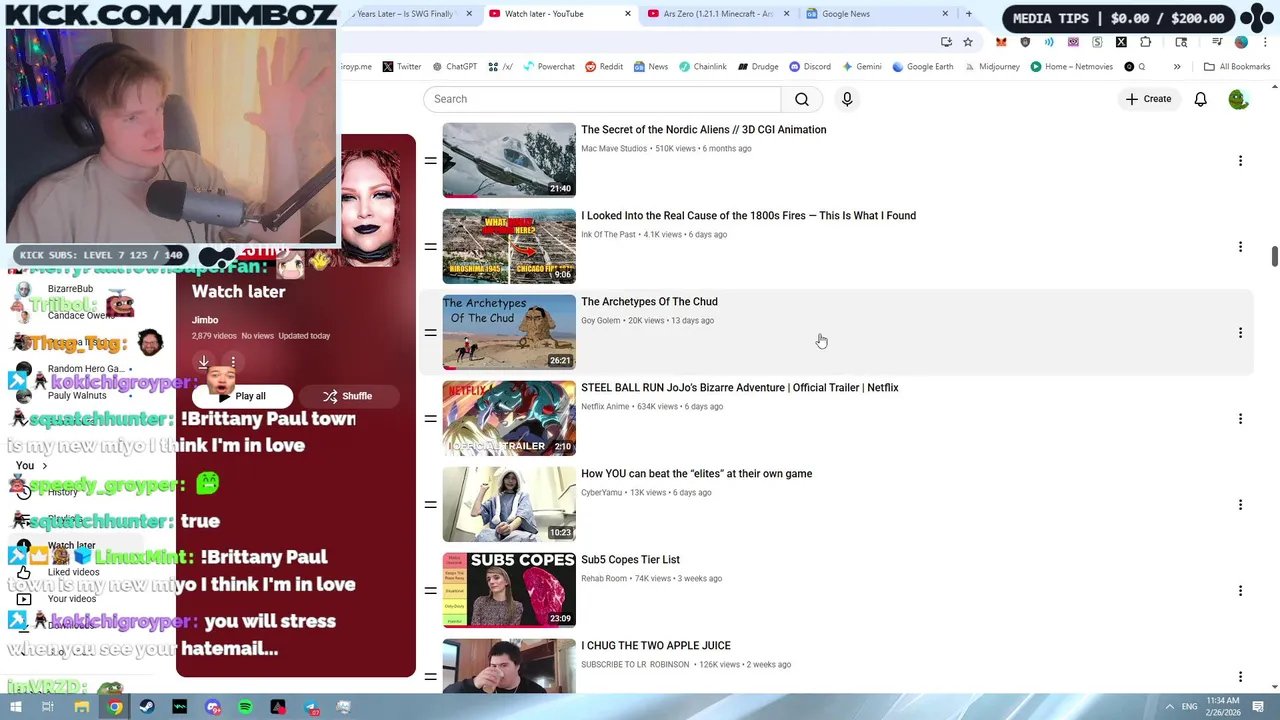Open the Discord bookmark
This screenshot has width=1280, height=720.
810,67
